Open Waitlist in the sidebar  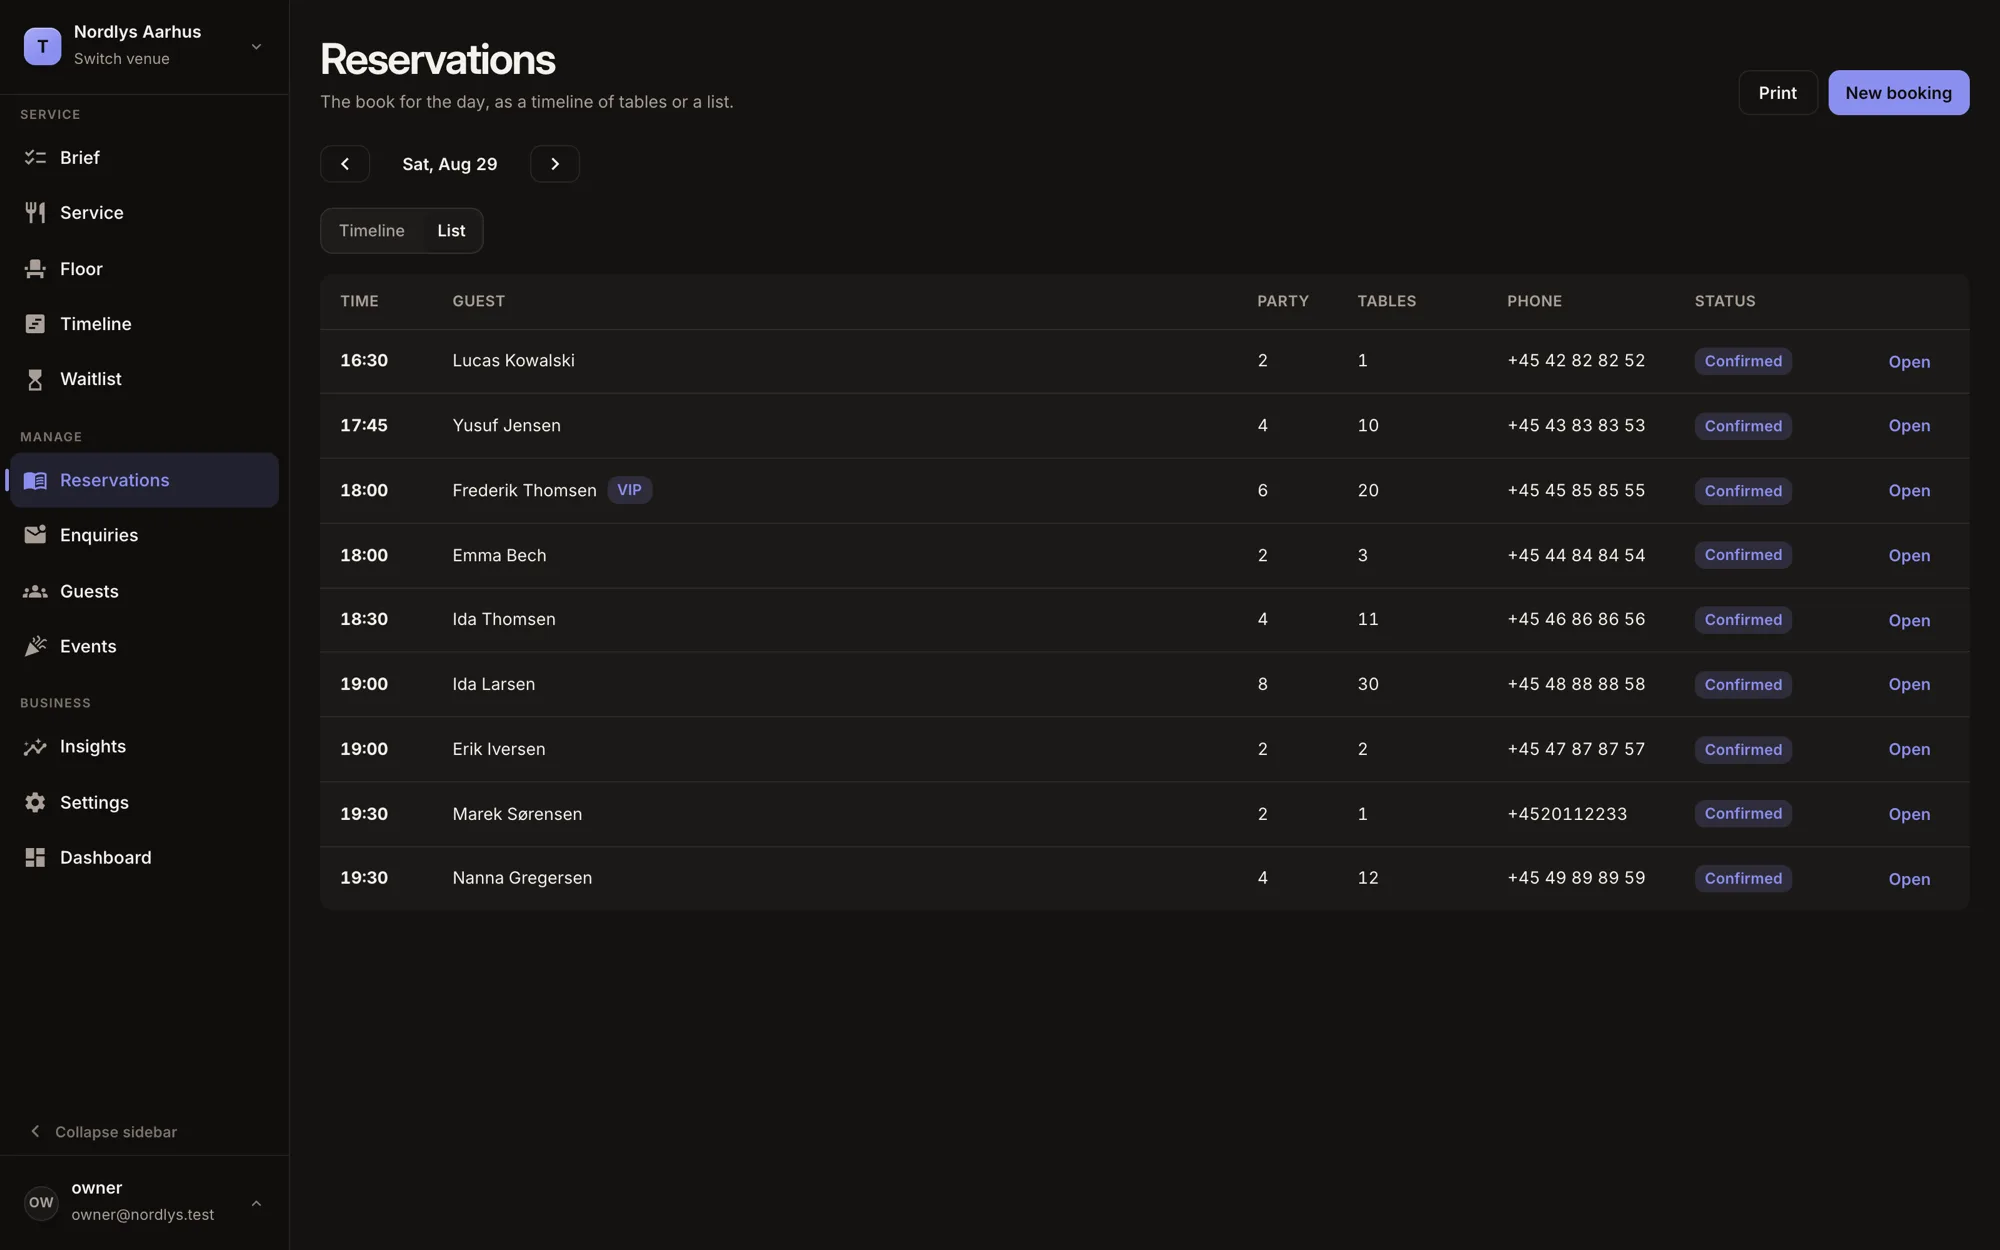[144, 379]
